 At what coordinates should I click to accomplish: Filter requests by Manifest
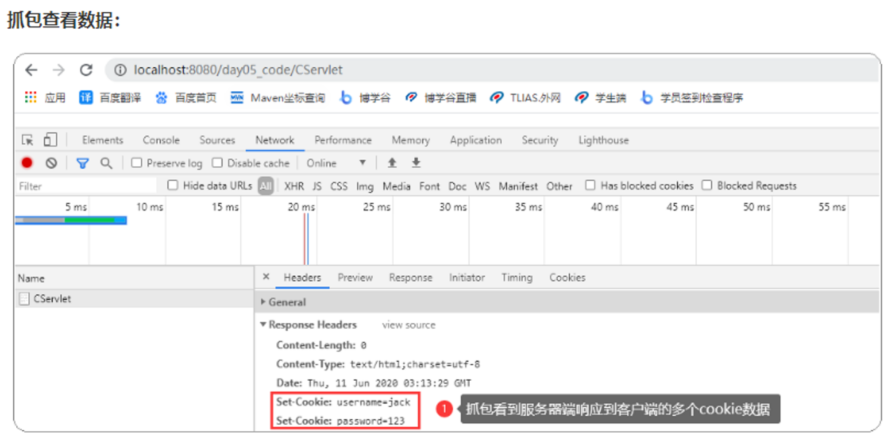[519, 186]
